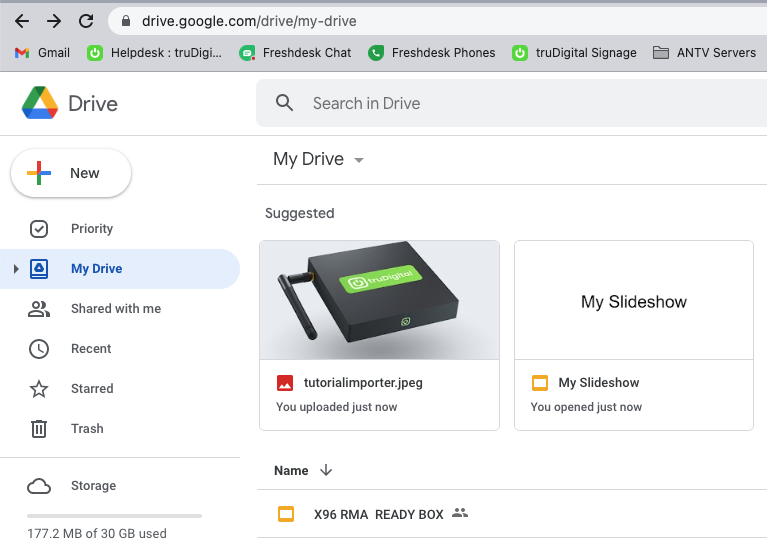Click the Slides icon on X96 RMA row
Image resolution: width=767 pixels, height=543 pixels.
[x=286, y=514]
